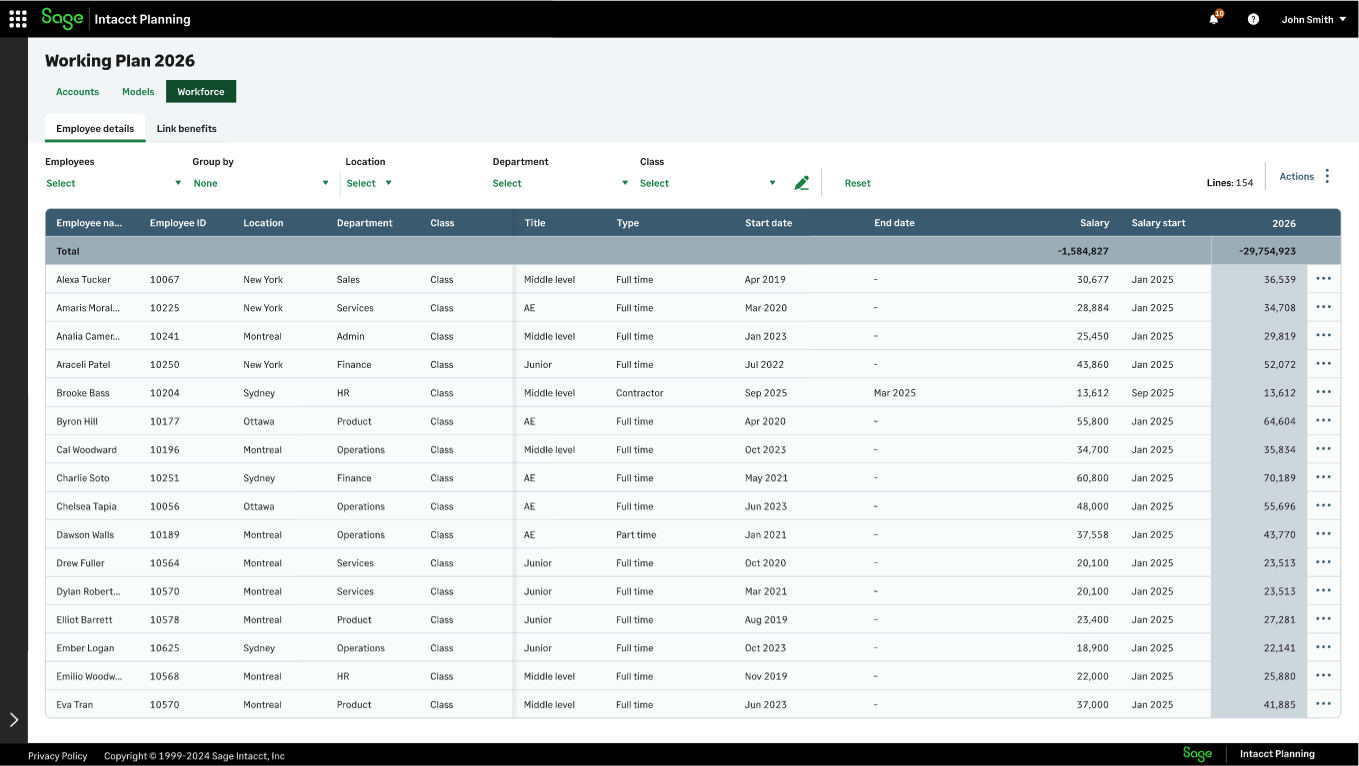Open row options for Dylan Robert...
The image size is (1359, 766).
(x=1324, y=591)
